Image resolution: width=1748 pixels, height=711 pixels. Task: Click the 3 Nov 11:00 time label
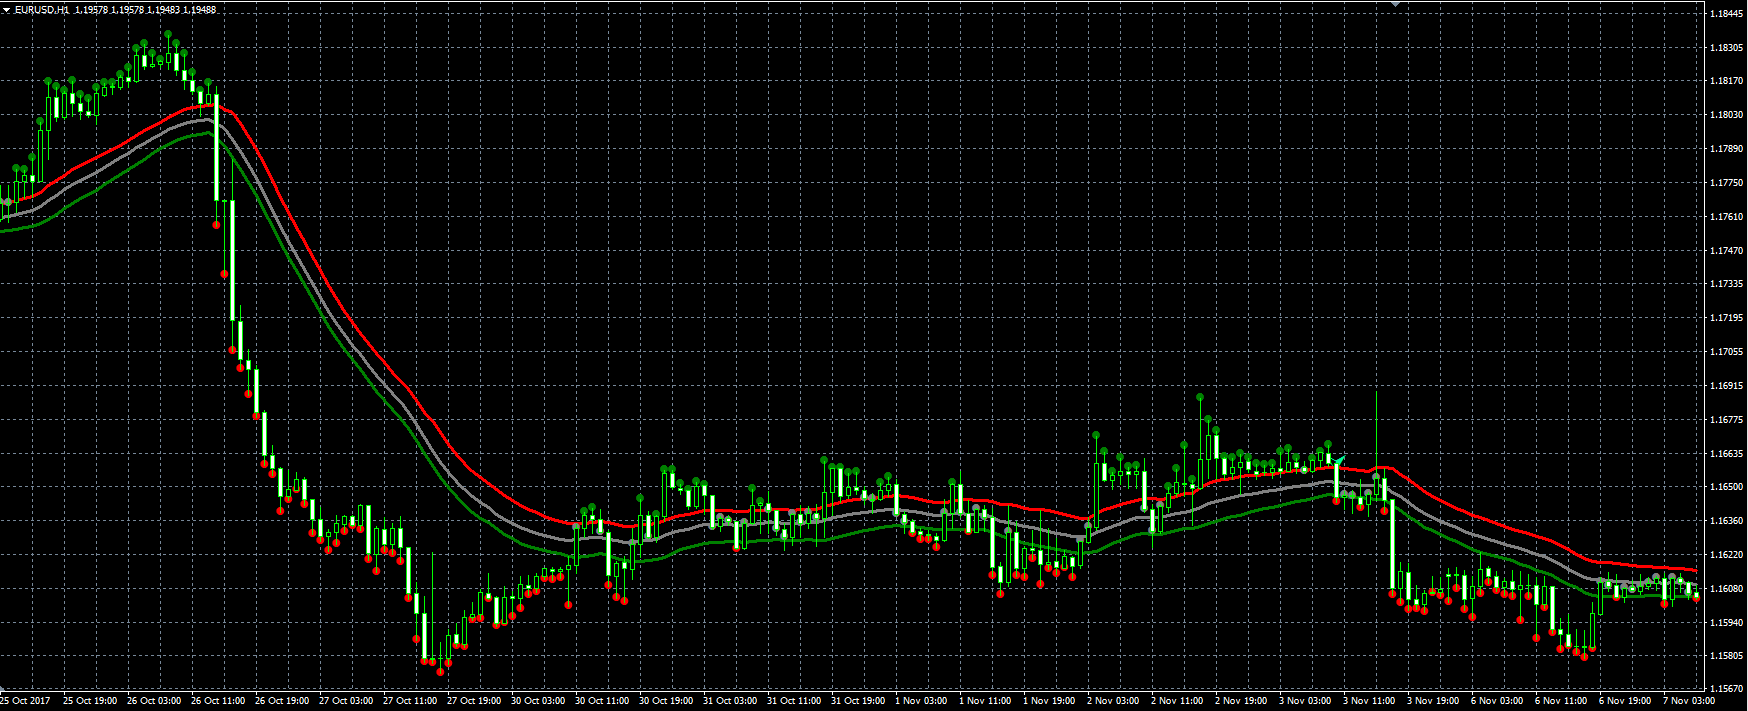pyautogui.click(x=1369, y=701)
